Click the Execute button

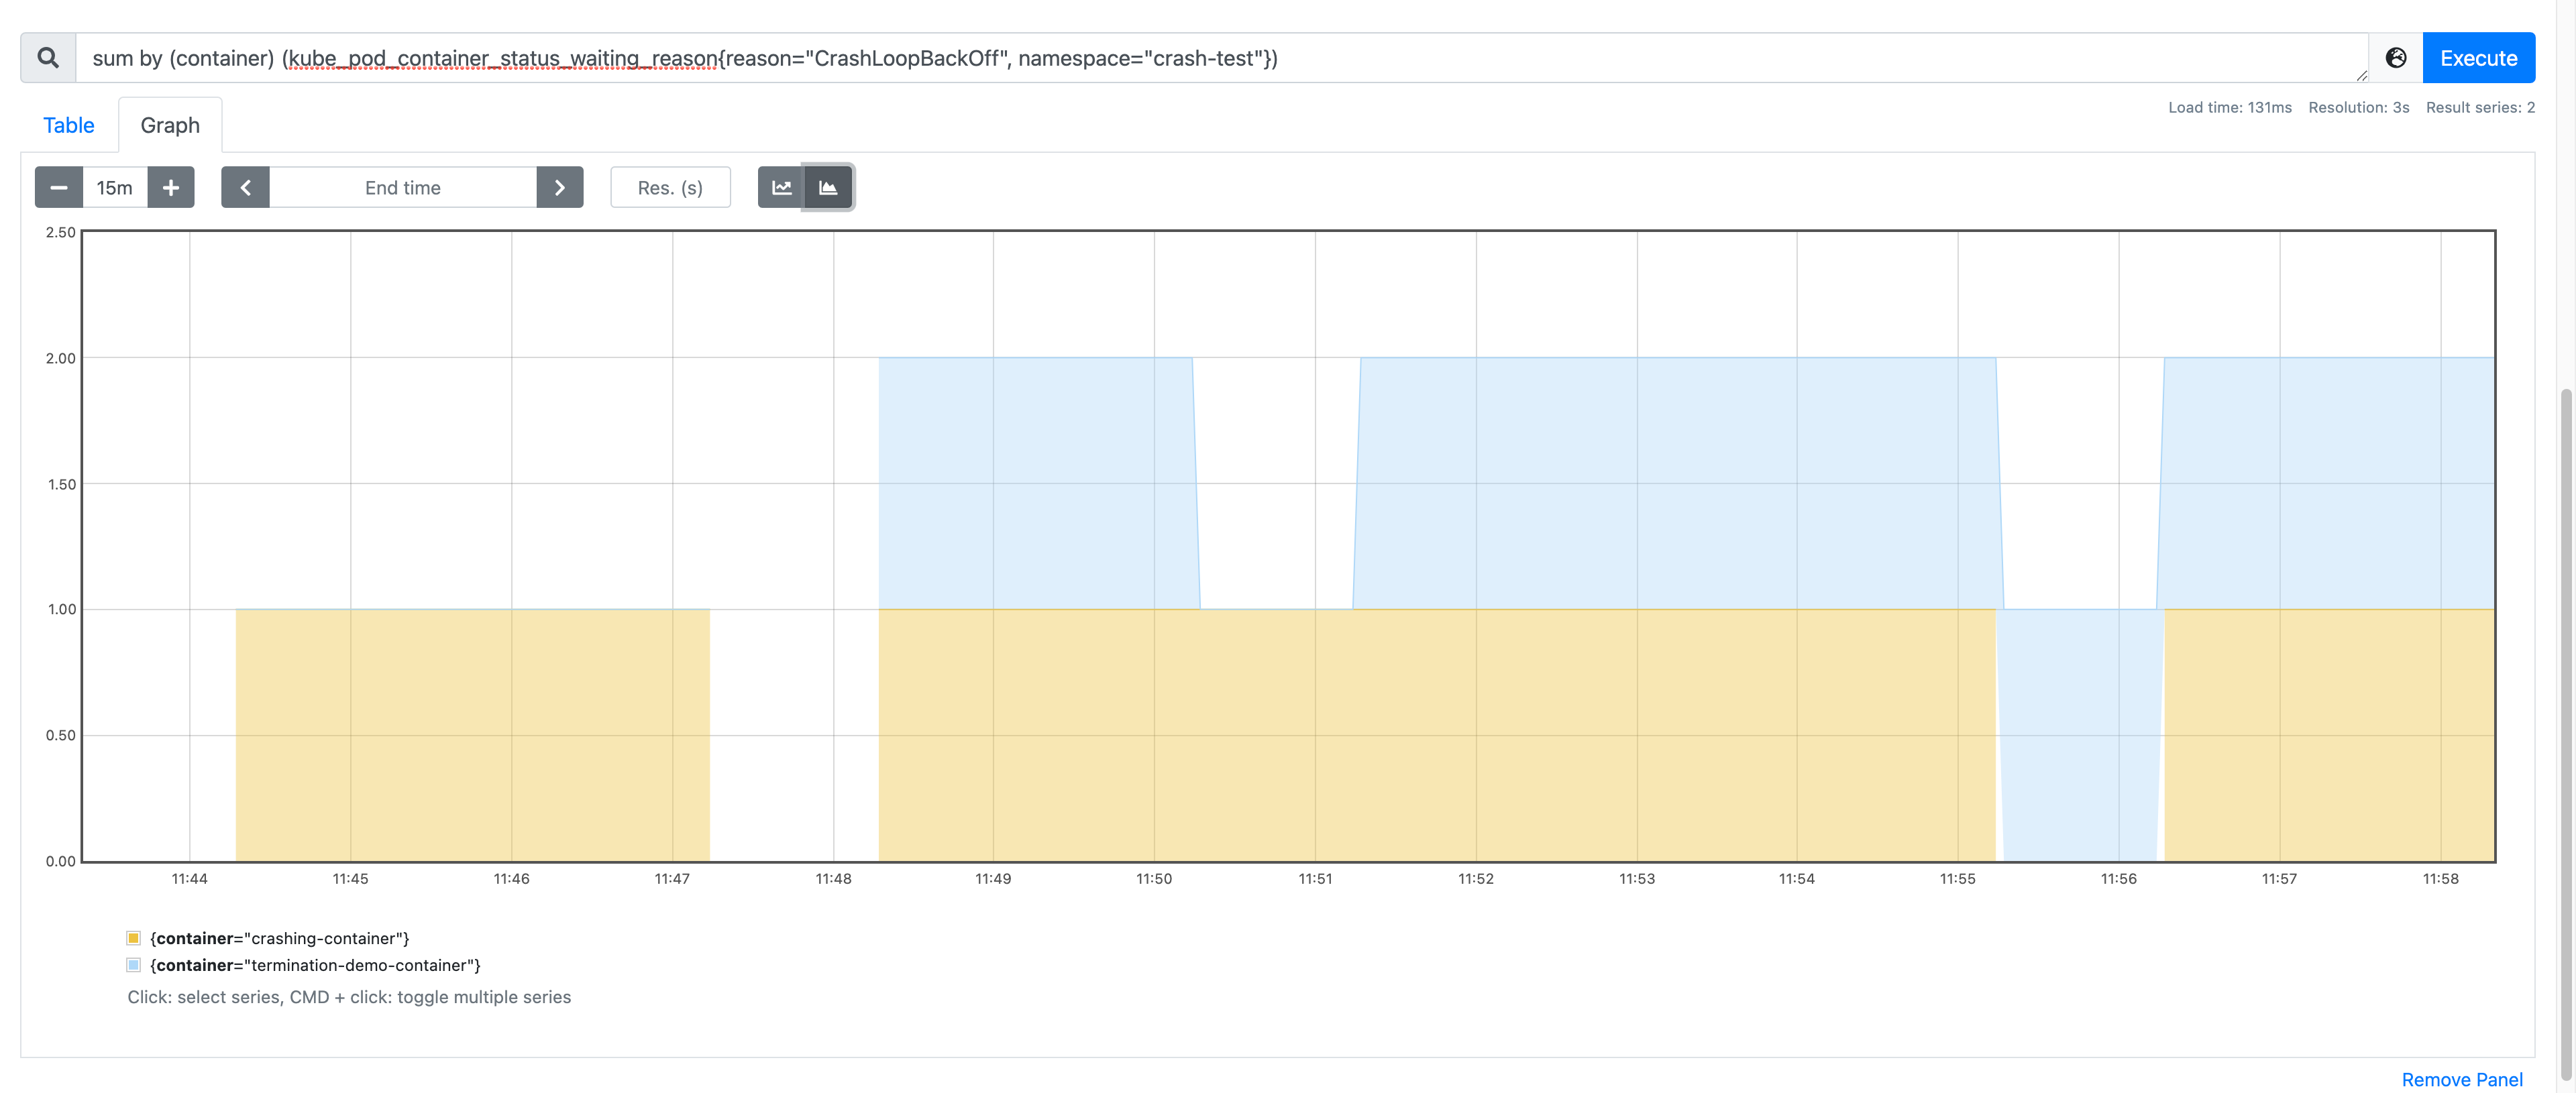2479,57
